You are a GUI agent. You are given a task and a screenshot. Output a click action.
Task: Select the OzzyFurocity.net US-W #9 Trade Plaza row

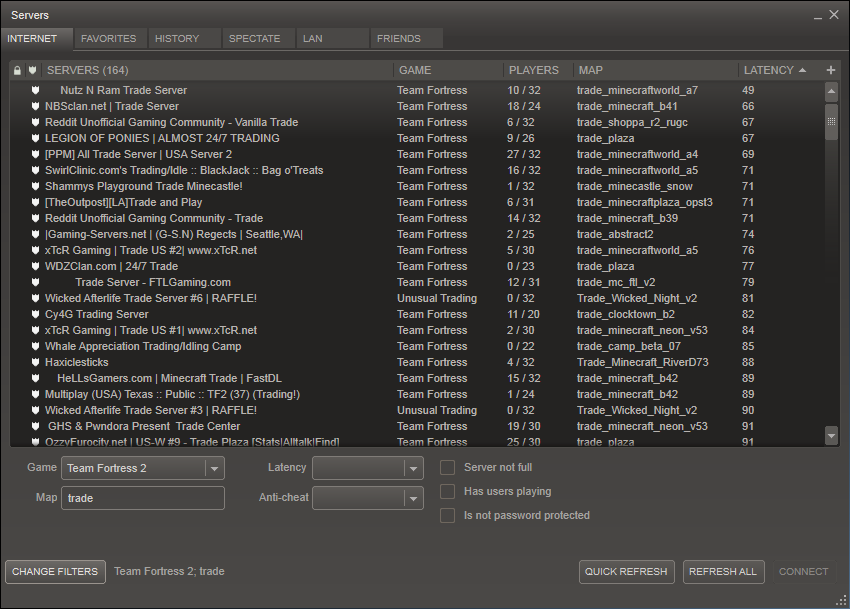pos(416,441)
